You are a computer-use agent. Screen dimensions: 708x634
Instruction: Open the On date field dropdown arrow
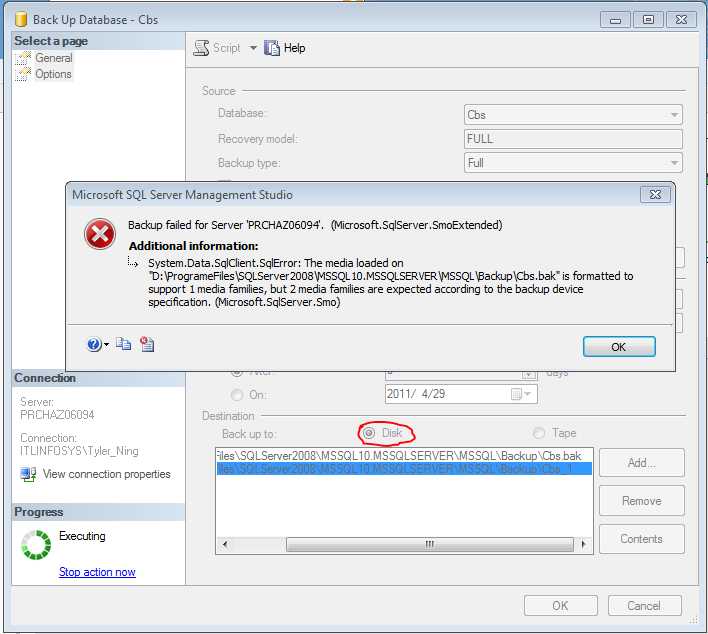pyautogui.click(x=527, y=394)
